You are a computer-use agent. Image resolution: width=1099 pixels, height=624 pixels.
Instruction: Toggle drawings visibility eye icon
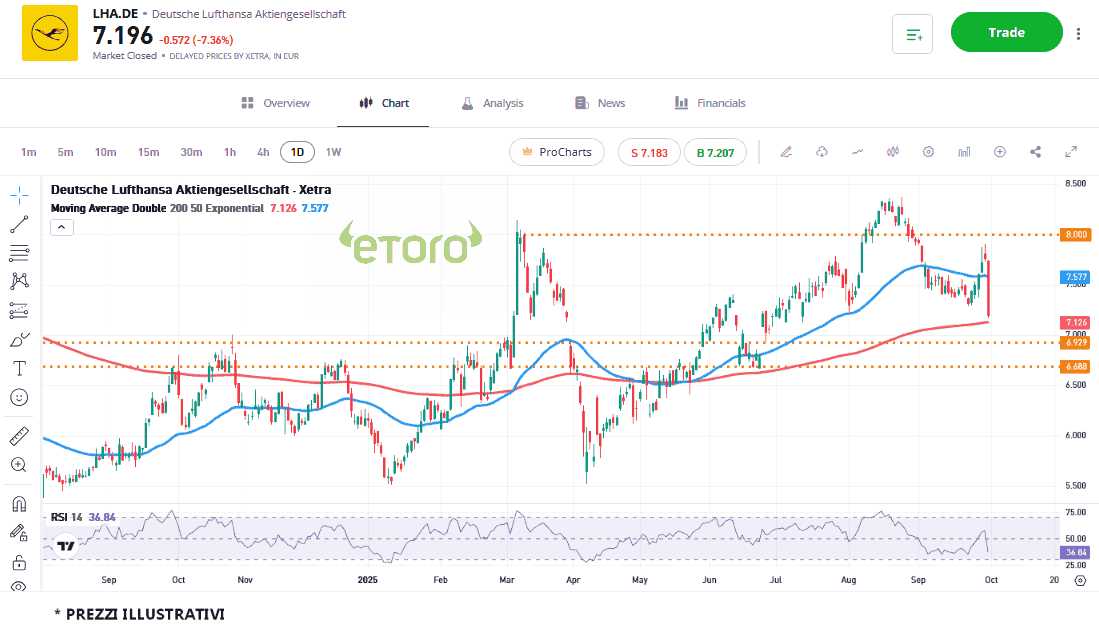19,587
